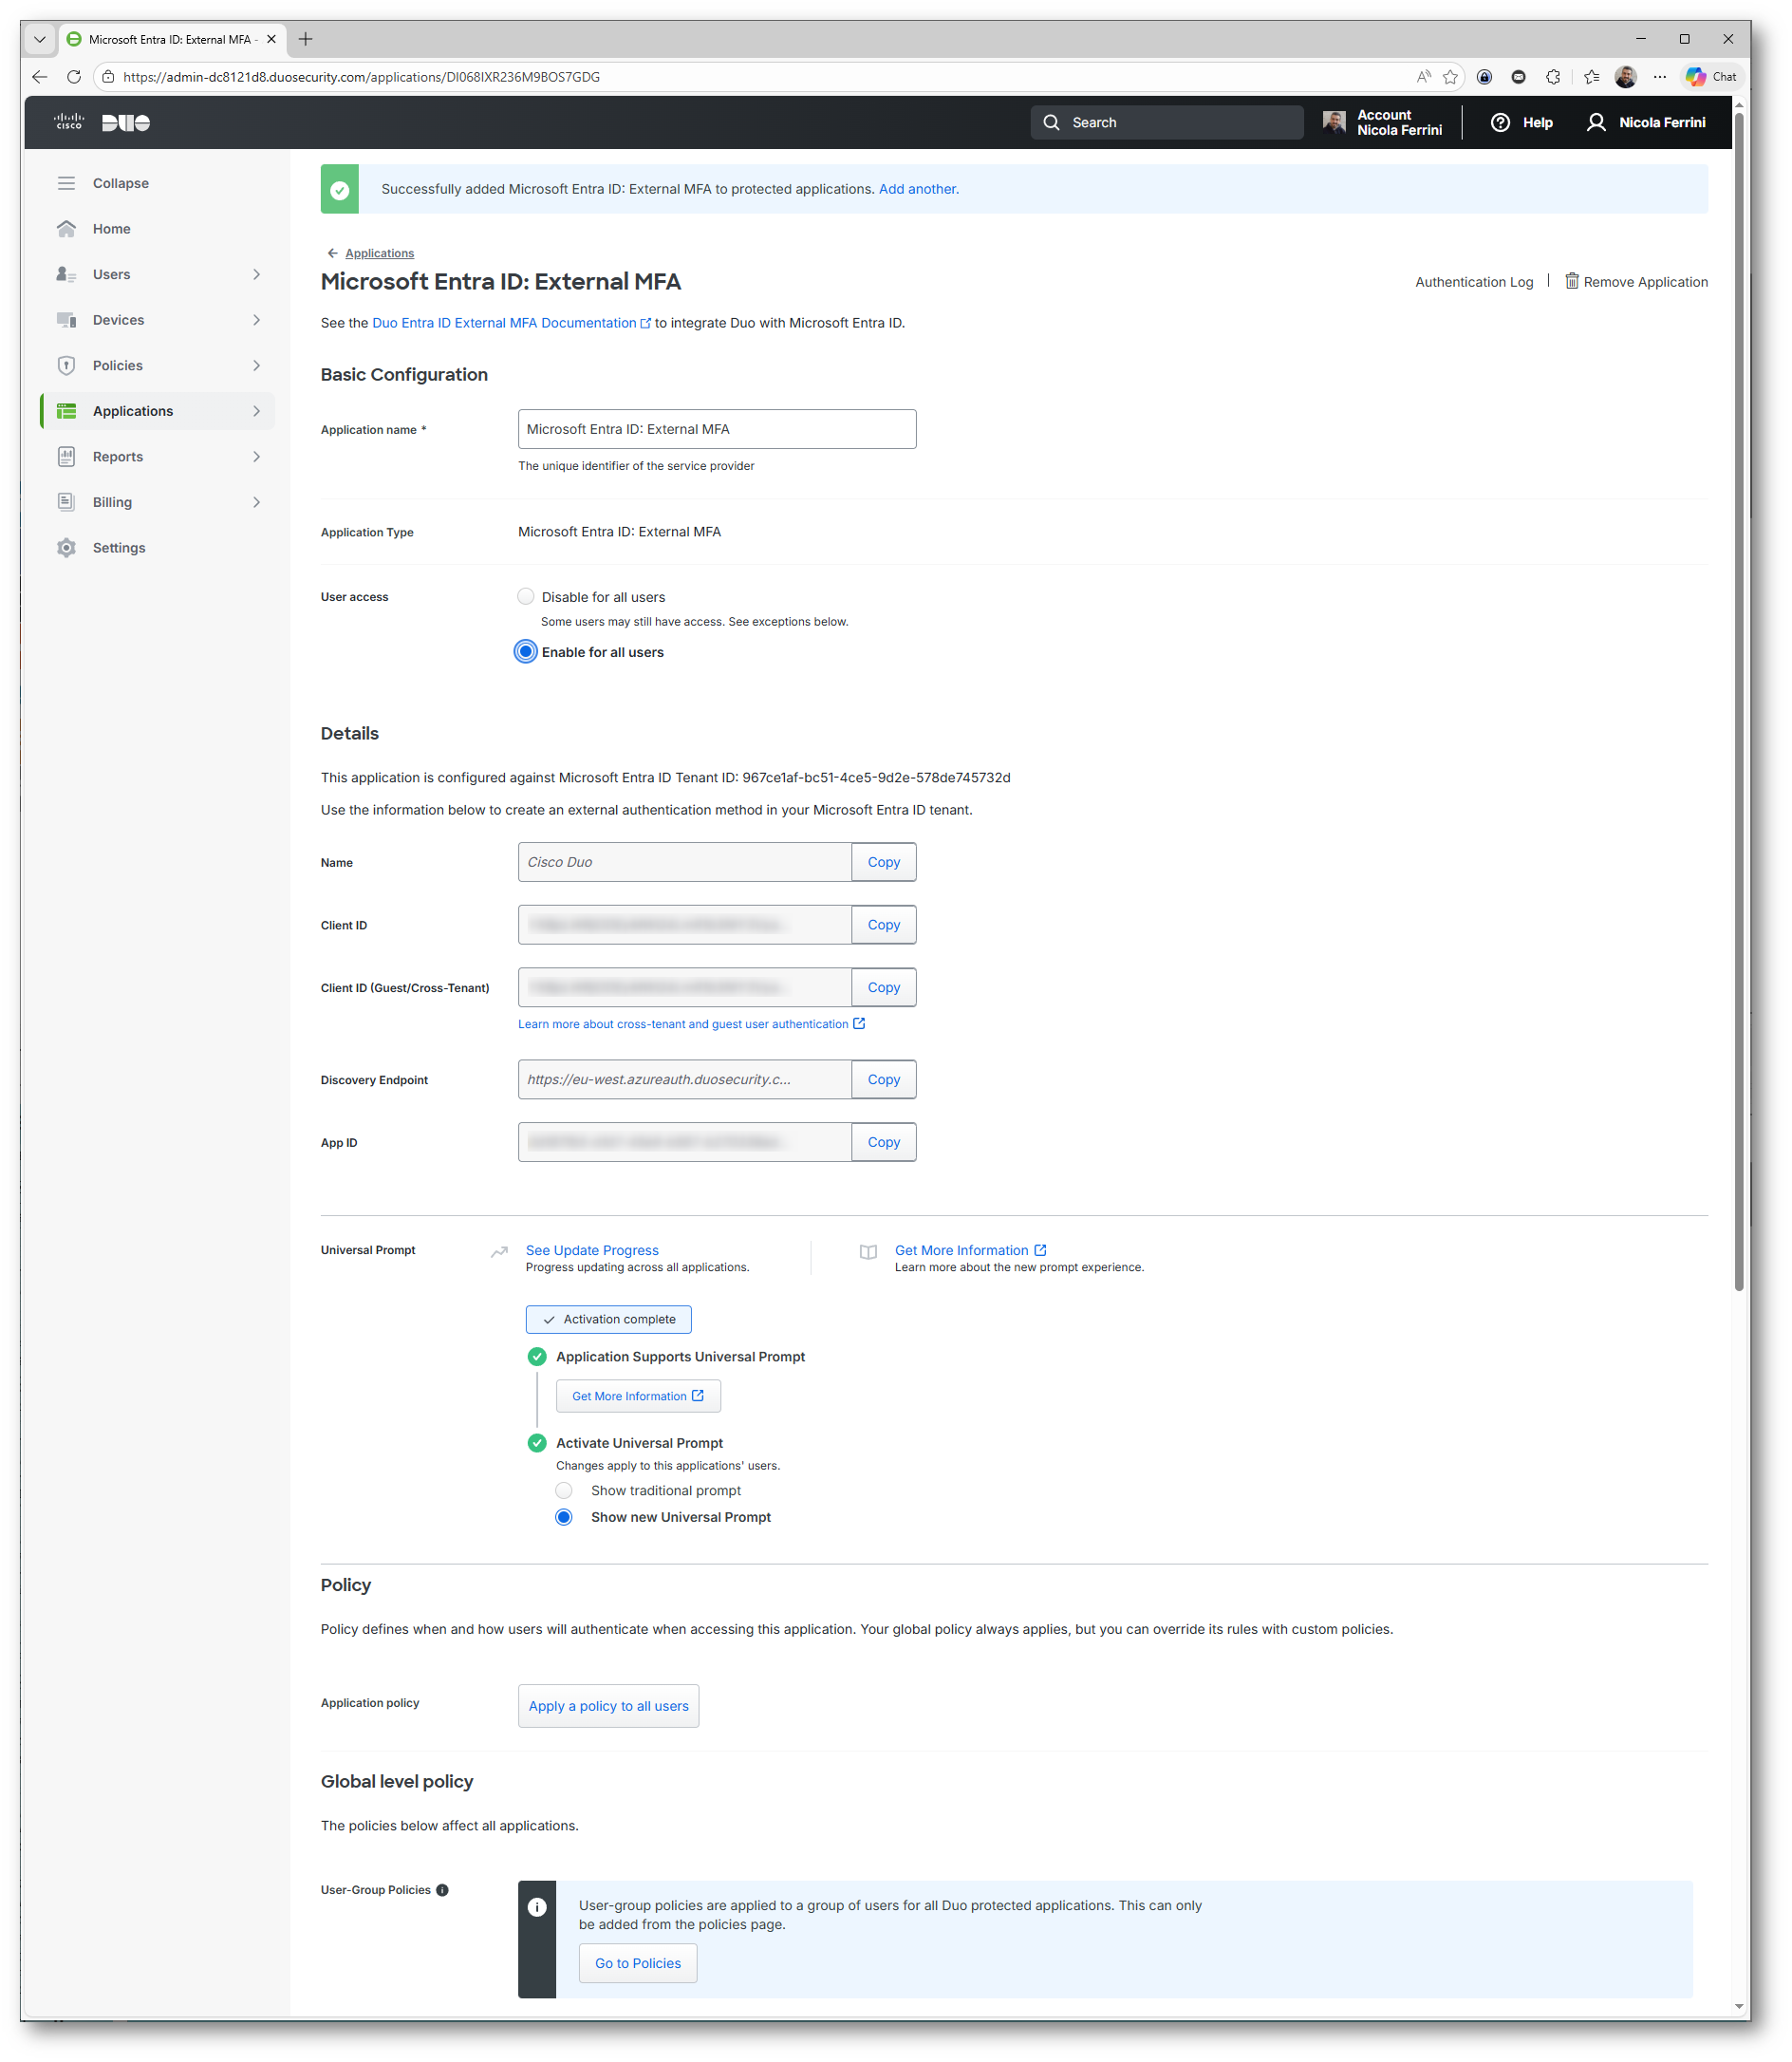1792x2062 pixels.
Task: Open the Policies sidebar section
Action: [x=158, y=365]
